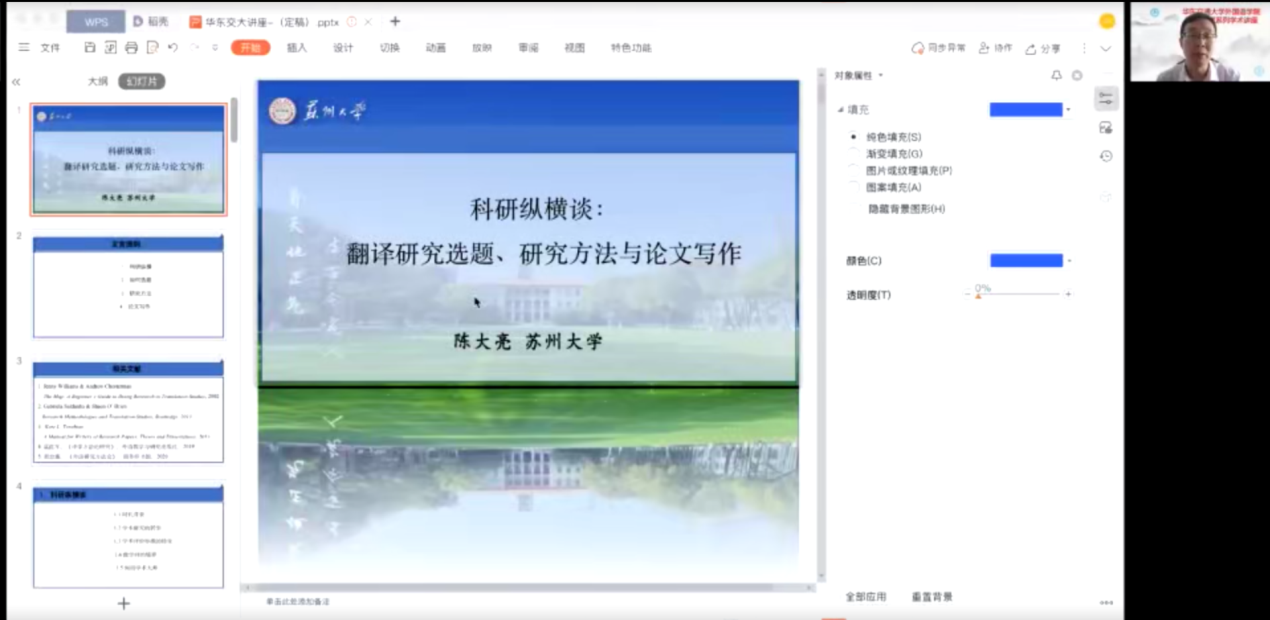The width and height of the screenshot is (1270, 620).
Task: Pin the 对象属性 panel
Action: [1056, 76]
